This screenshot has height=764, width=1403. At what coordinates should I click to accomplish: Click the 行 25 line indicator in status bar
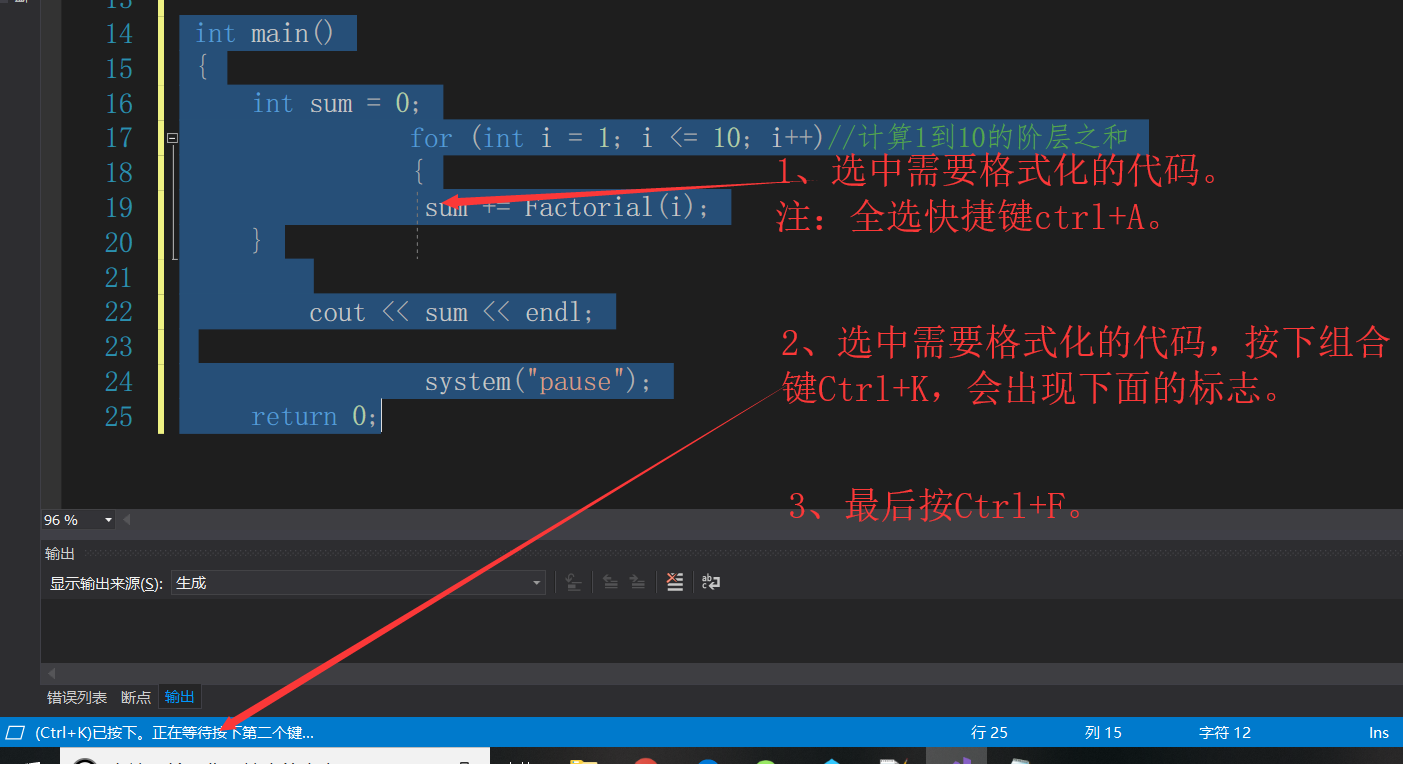click(989, 732)
